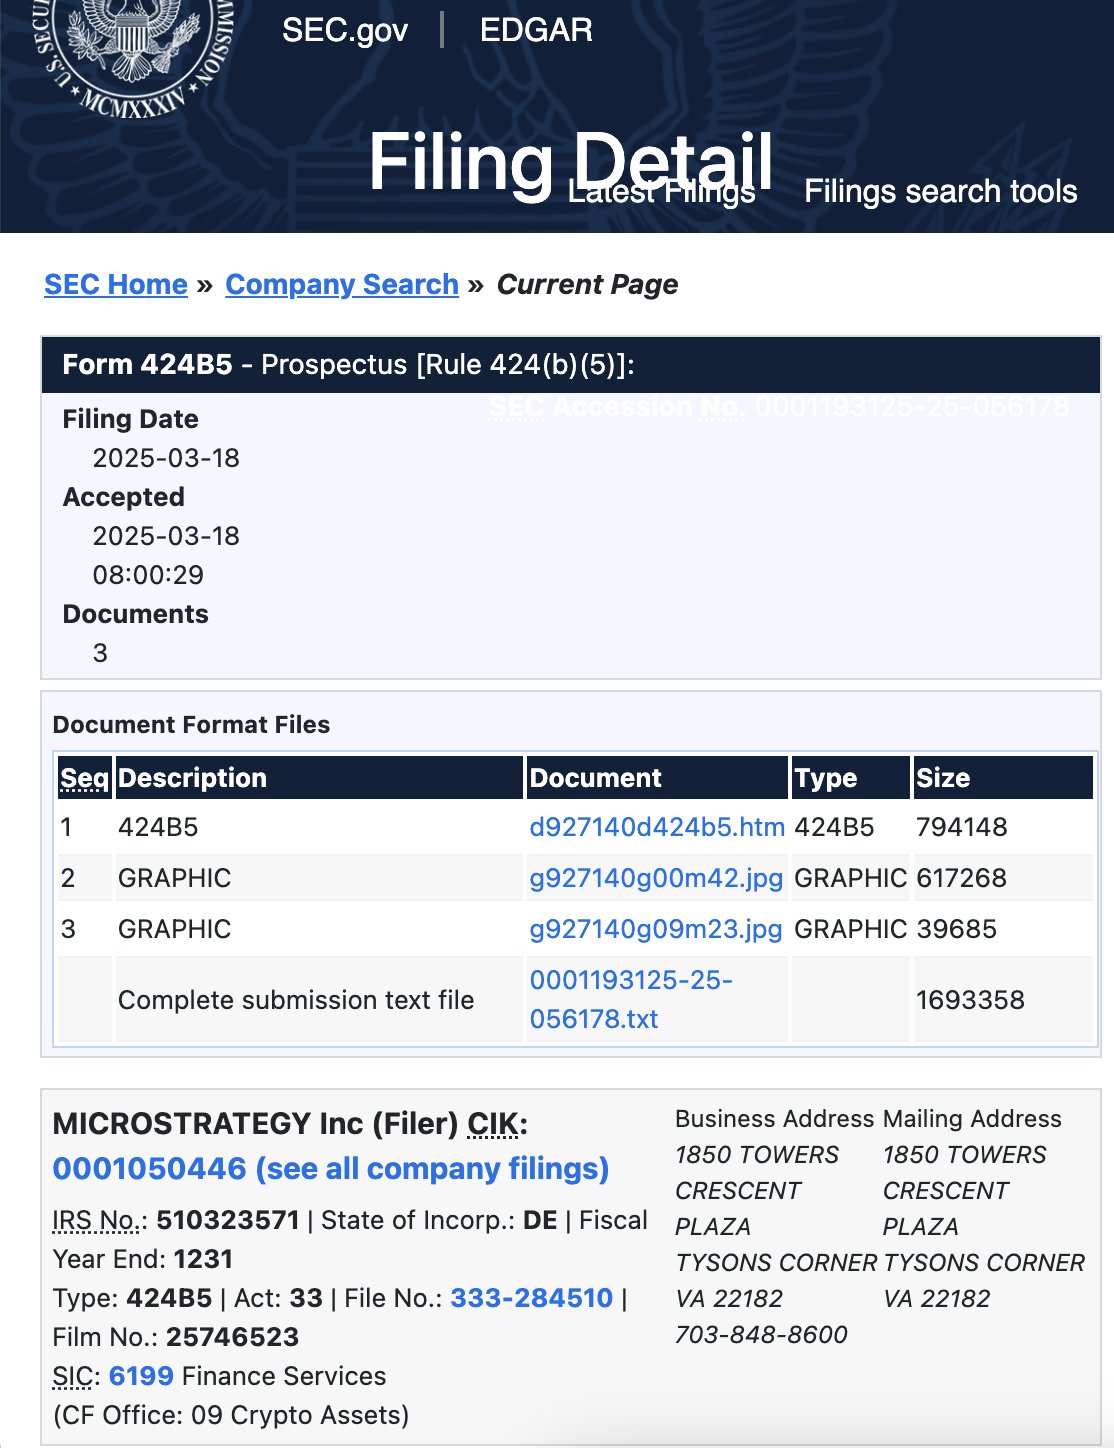Open g927140g00m42.jpg graphic file
1114x1448 pixels.
tap(656, 878)
